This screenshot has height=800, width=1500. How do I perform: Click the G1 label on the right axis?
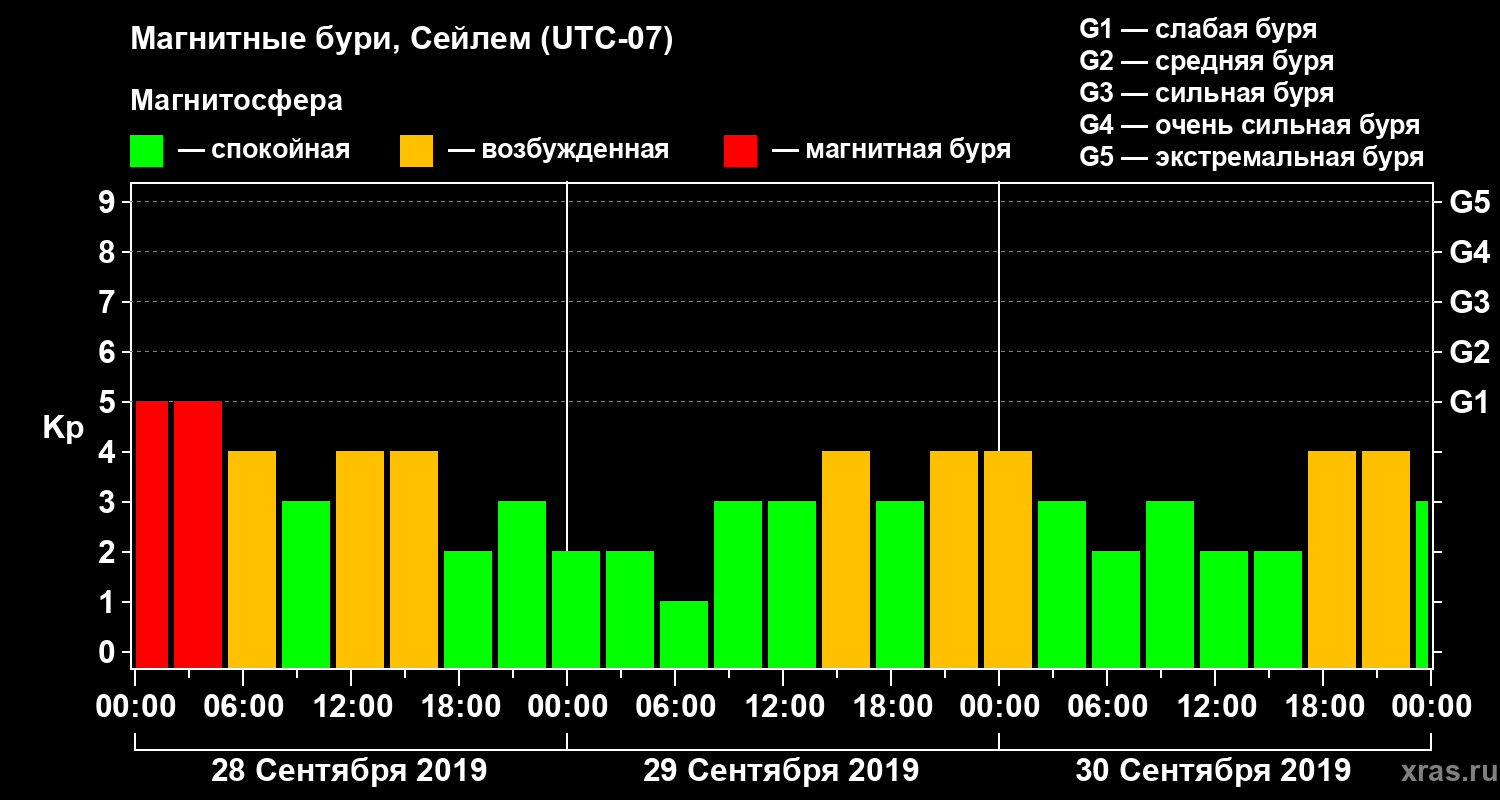click(1469, 402)
